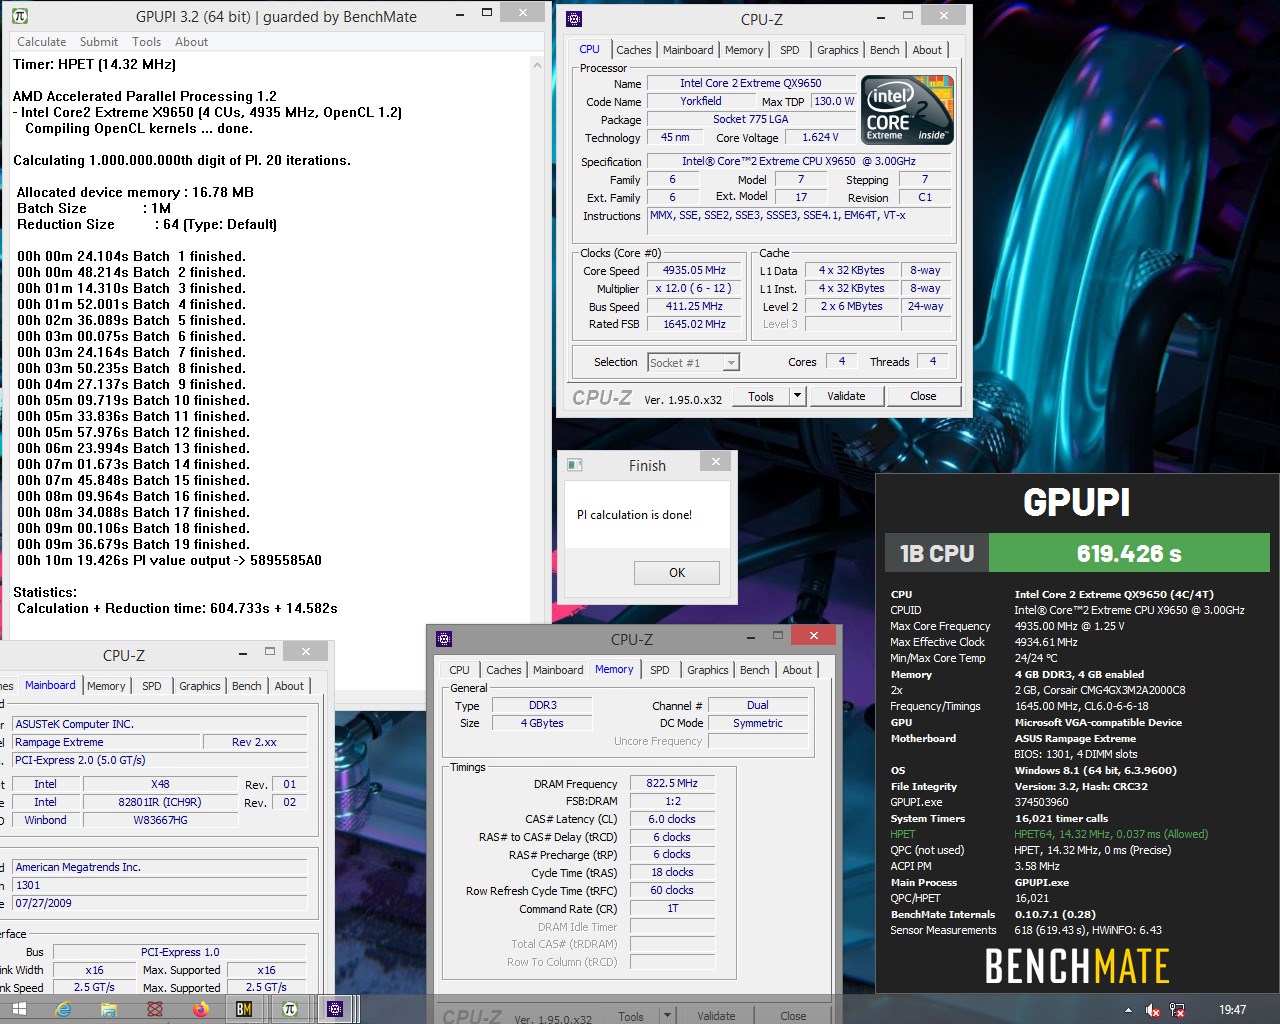The width and height of the screenshot is (1280, 1024).
Task: Open About tab in top CPU-Z window
Action: pyautogui.click(x=927, y=50)
